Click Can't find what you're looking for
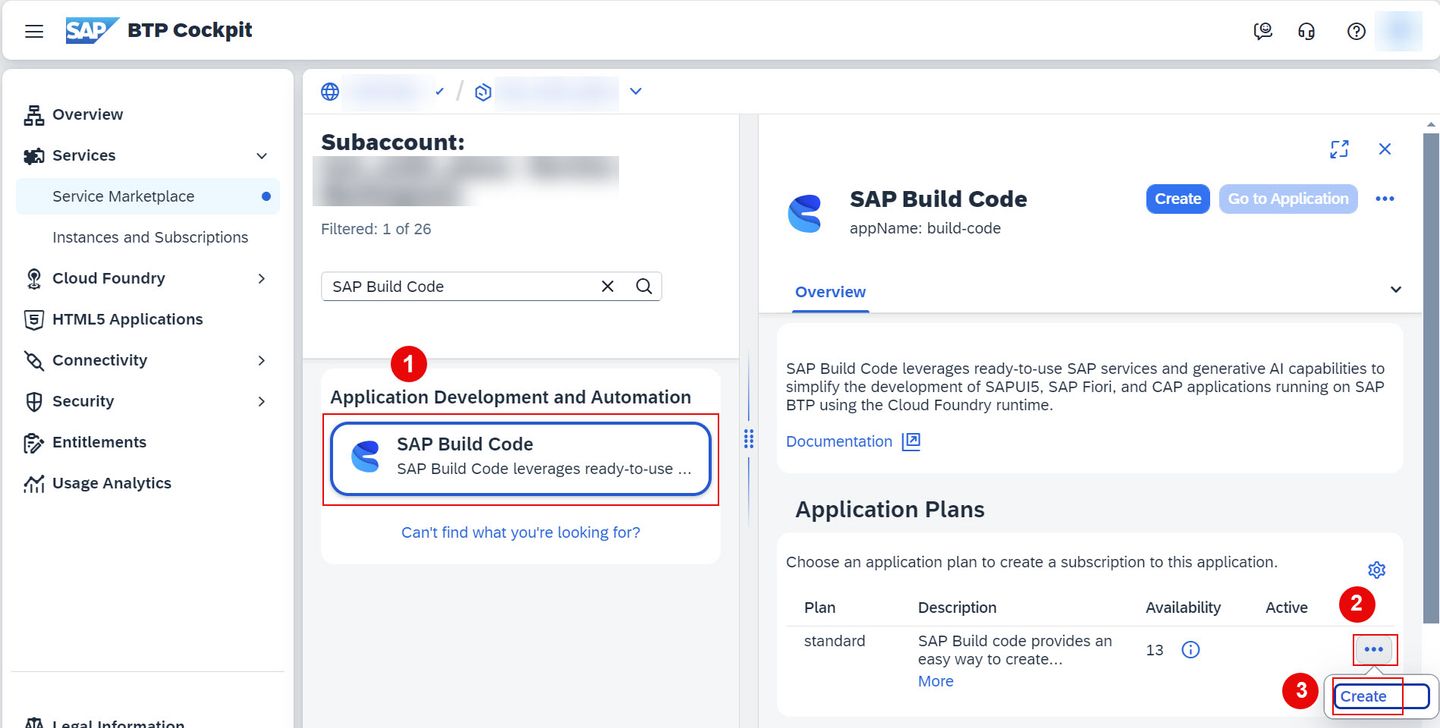 [x=520, y=532]
